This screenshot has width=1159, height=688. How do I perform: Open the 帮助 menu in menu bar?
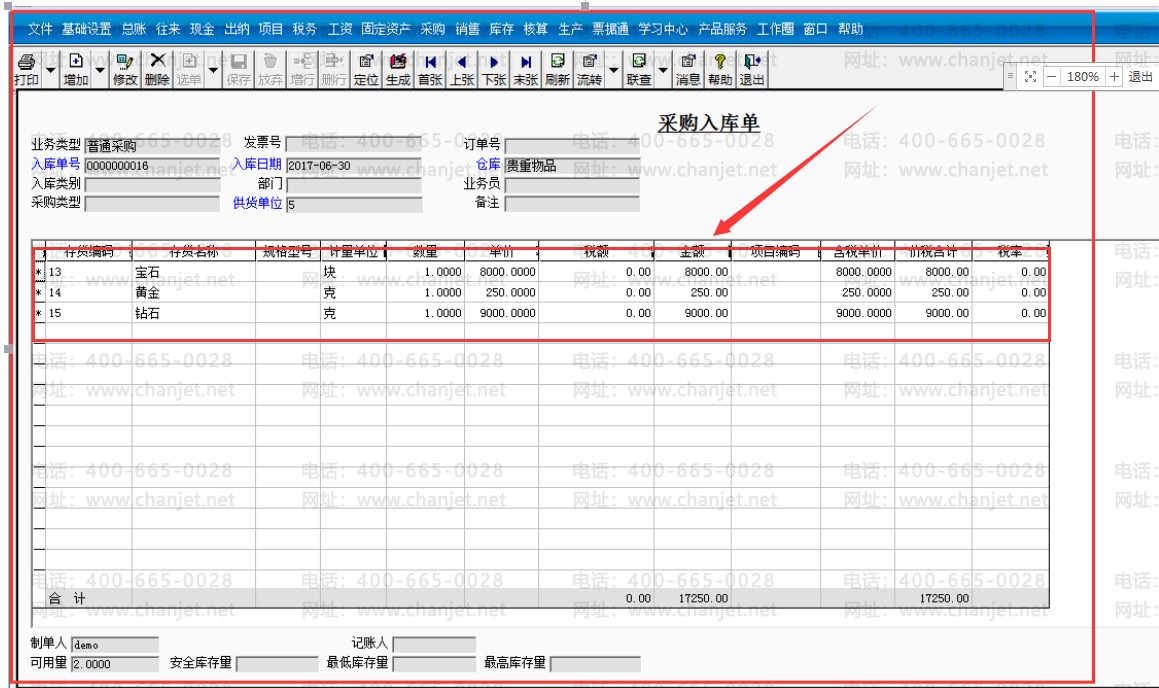tap(851, 29)
